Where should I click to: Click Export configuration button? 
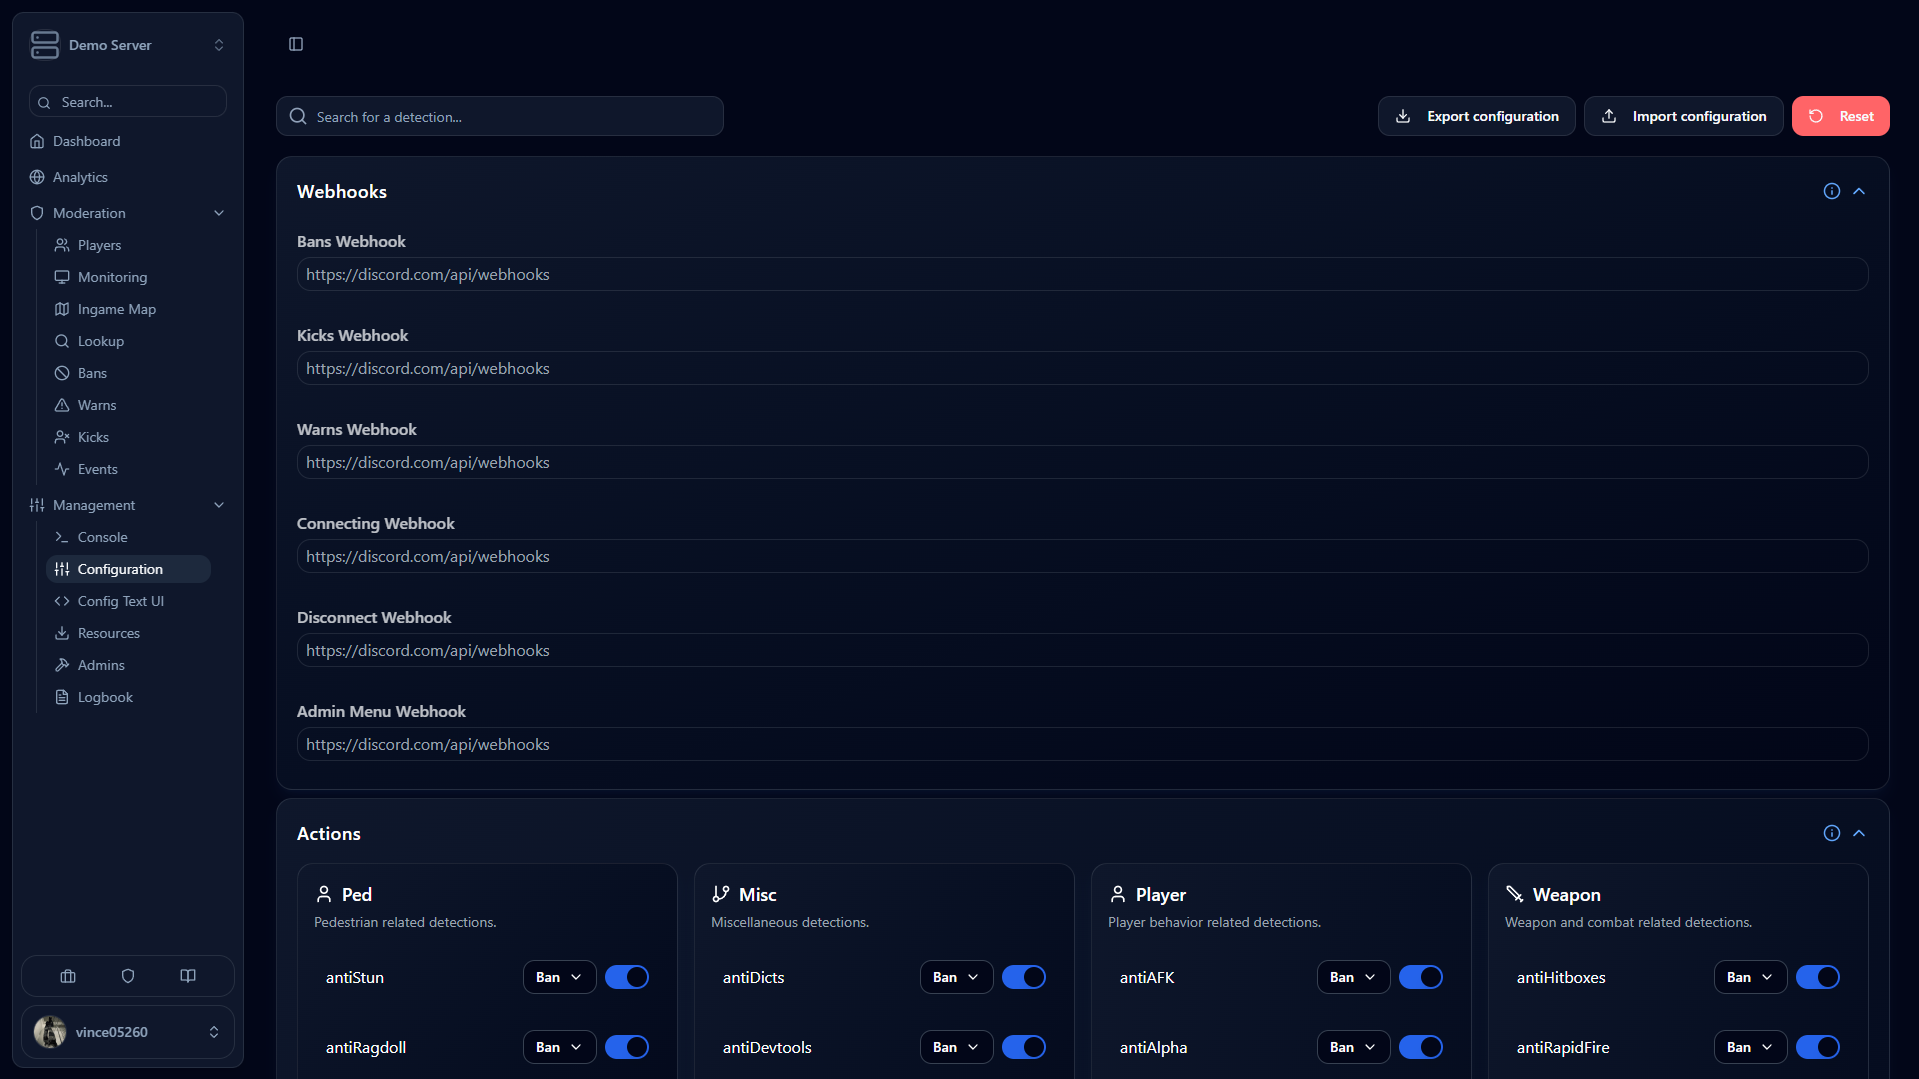coord(1476,116)
